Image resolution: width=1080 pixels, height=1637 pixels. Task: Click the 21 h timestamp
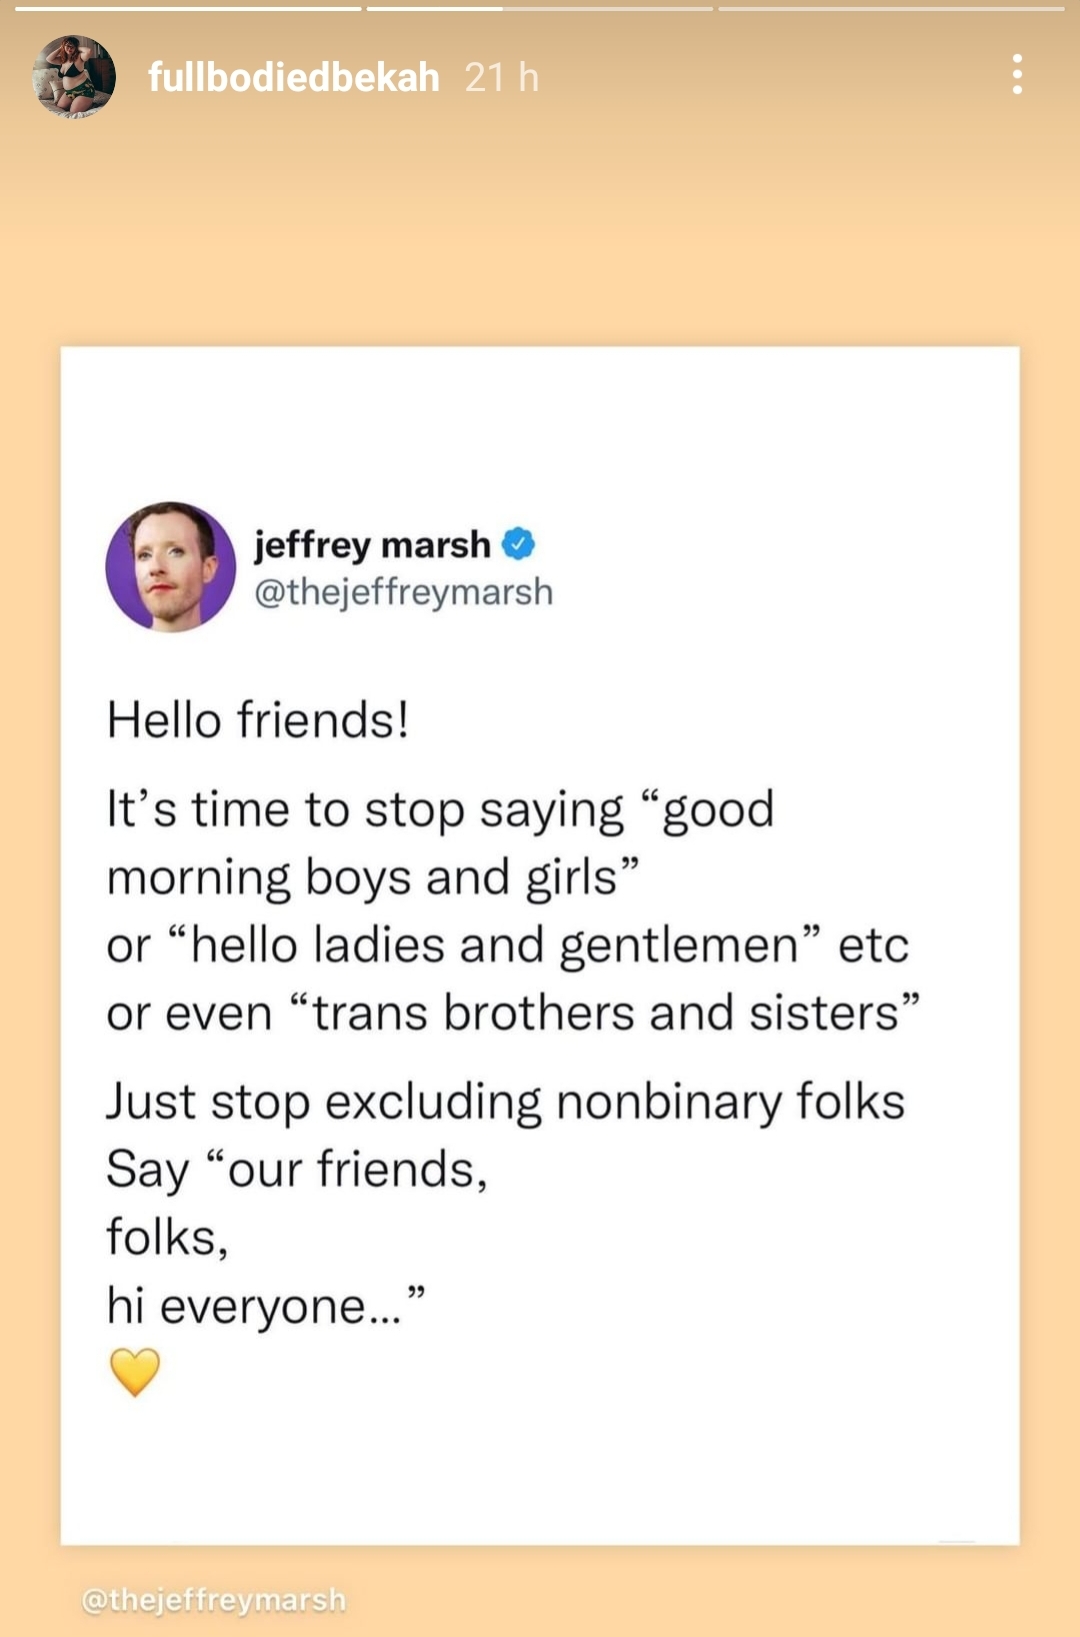click(x=502, y=77)
